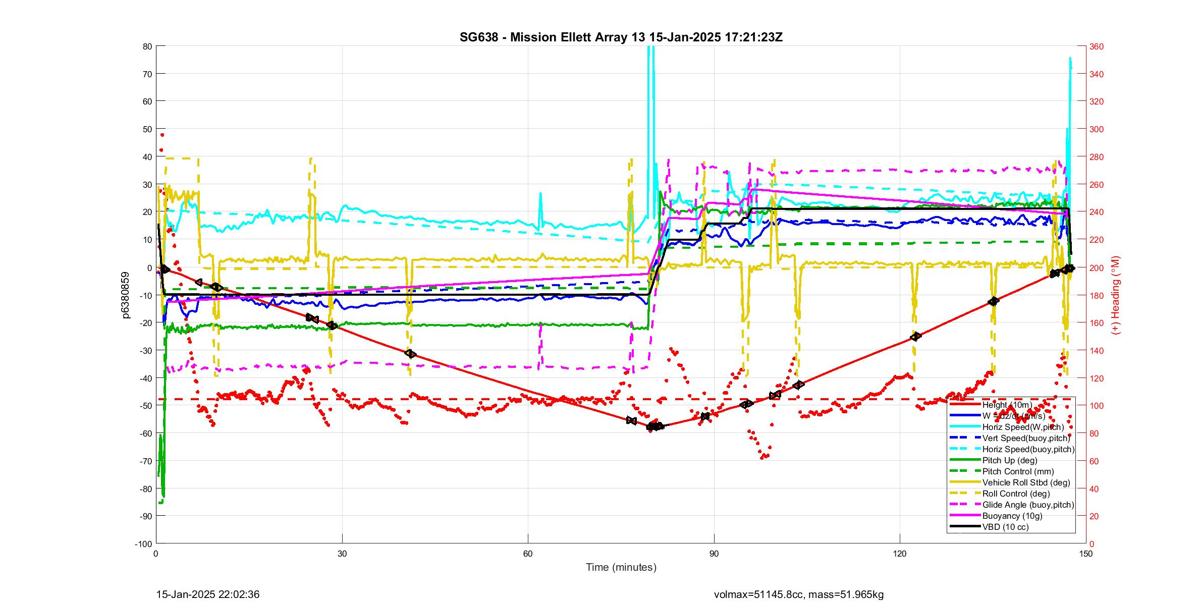Select the Vehicle Roll Stbd (deg) legend entry
This screenshot has height=611, width=1200.
pos(1009,483)
